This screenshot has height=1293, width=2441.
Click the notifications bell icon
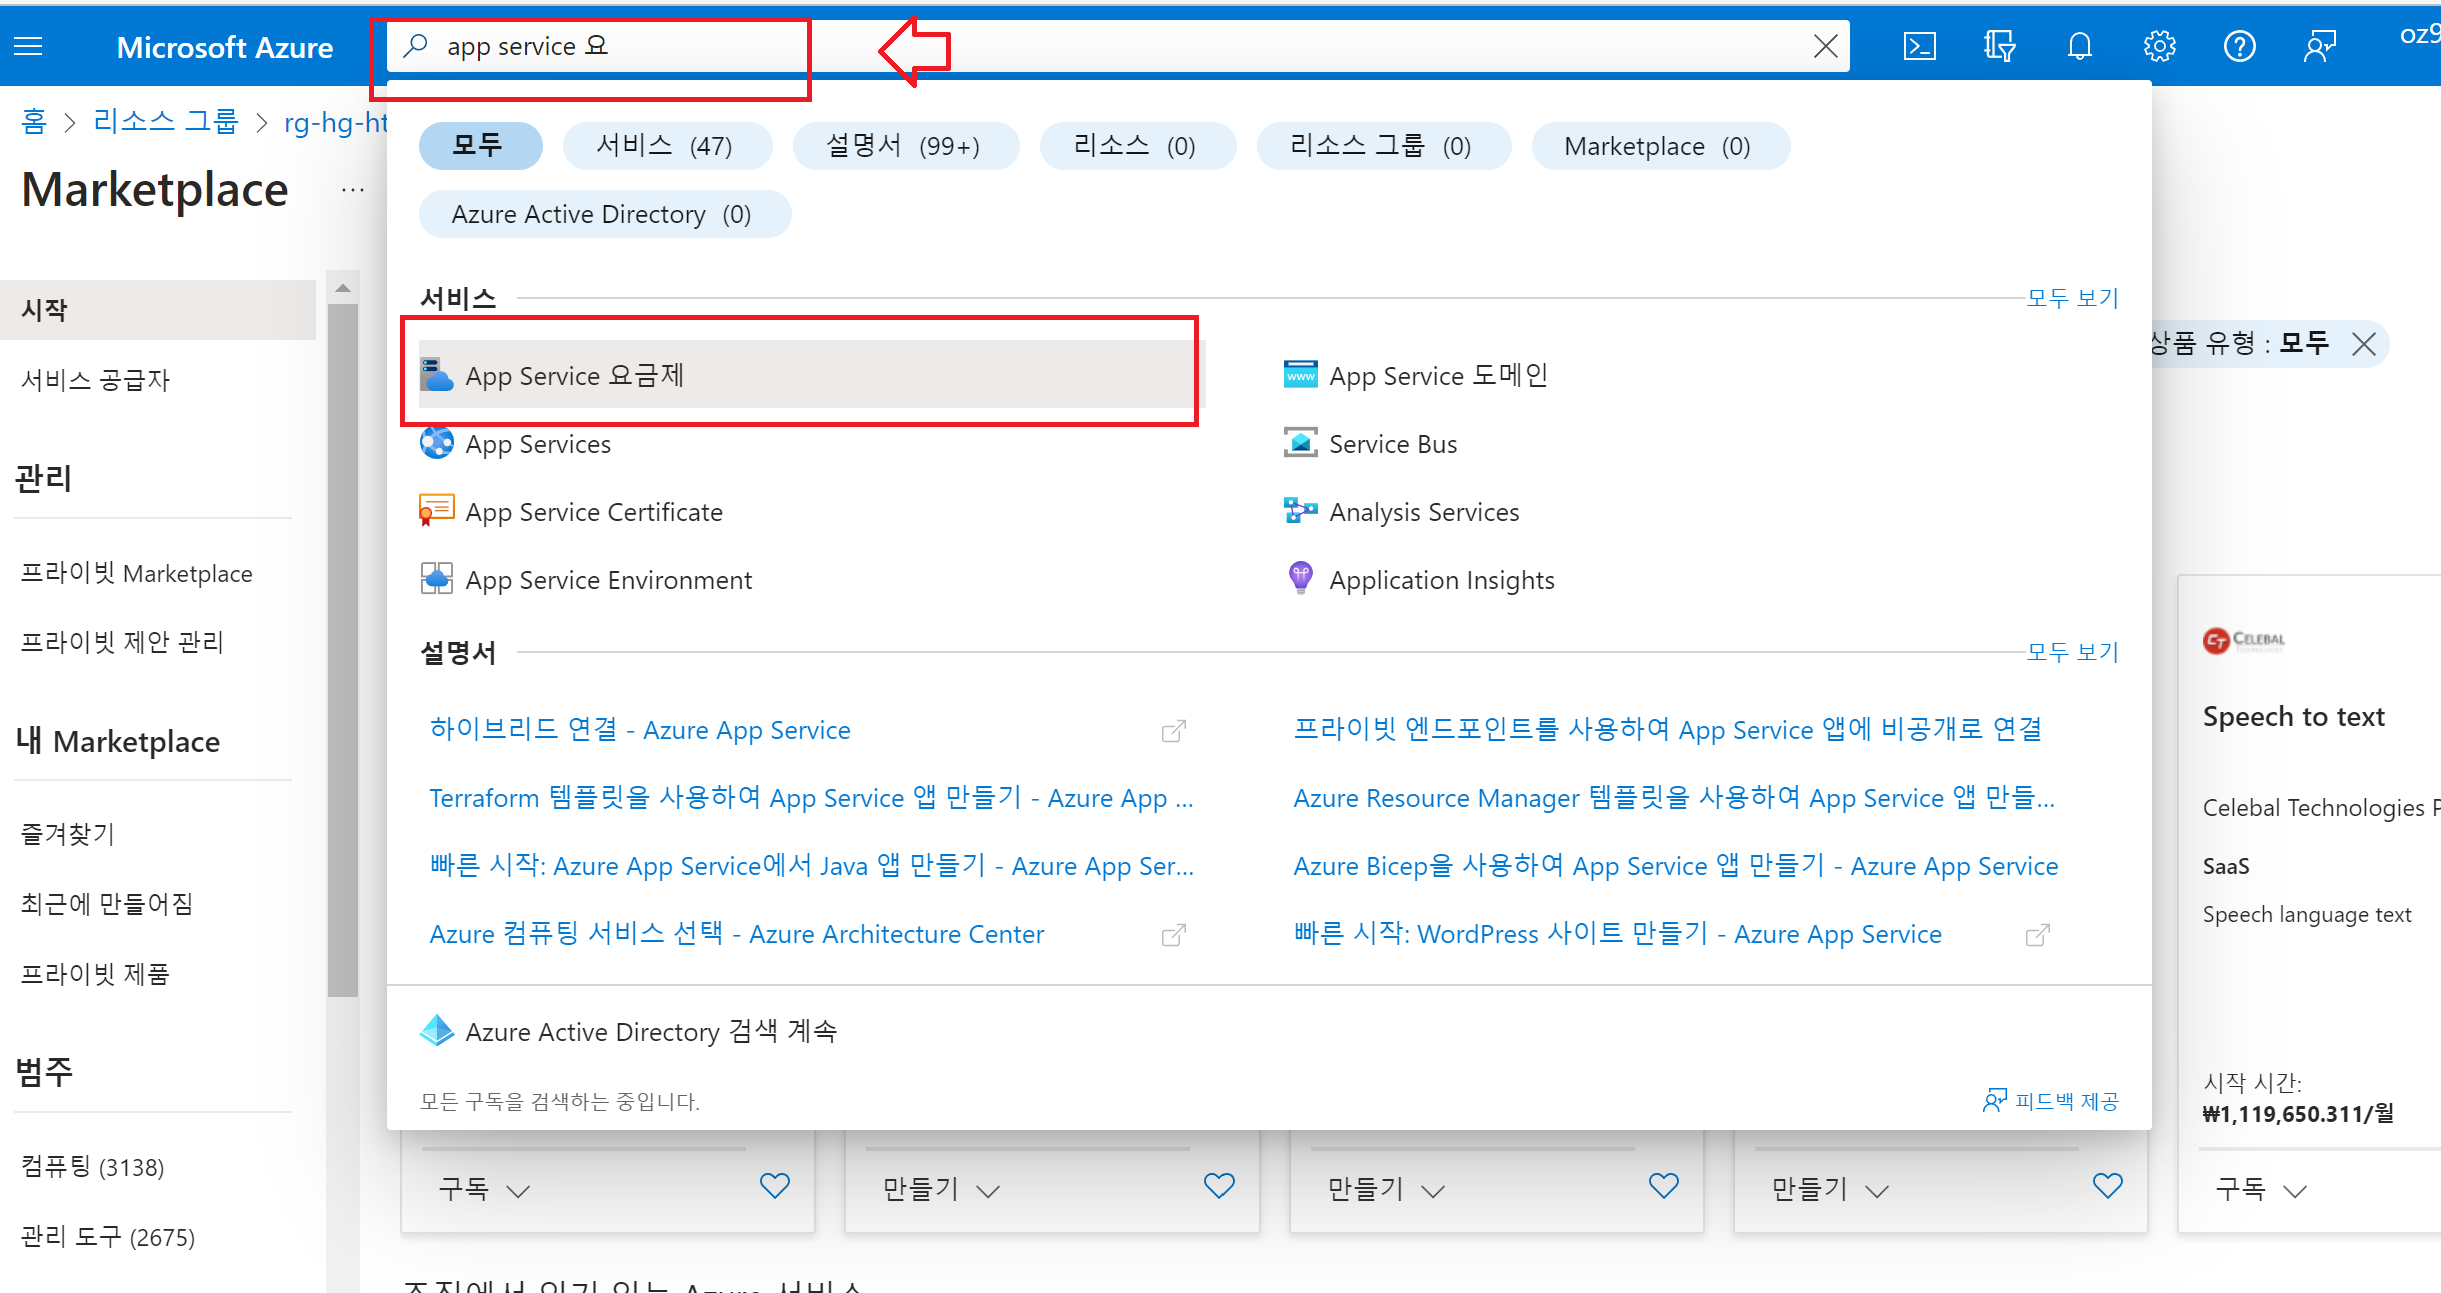(x=2080, y=46)
